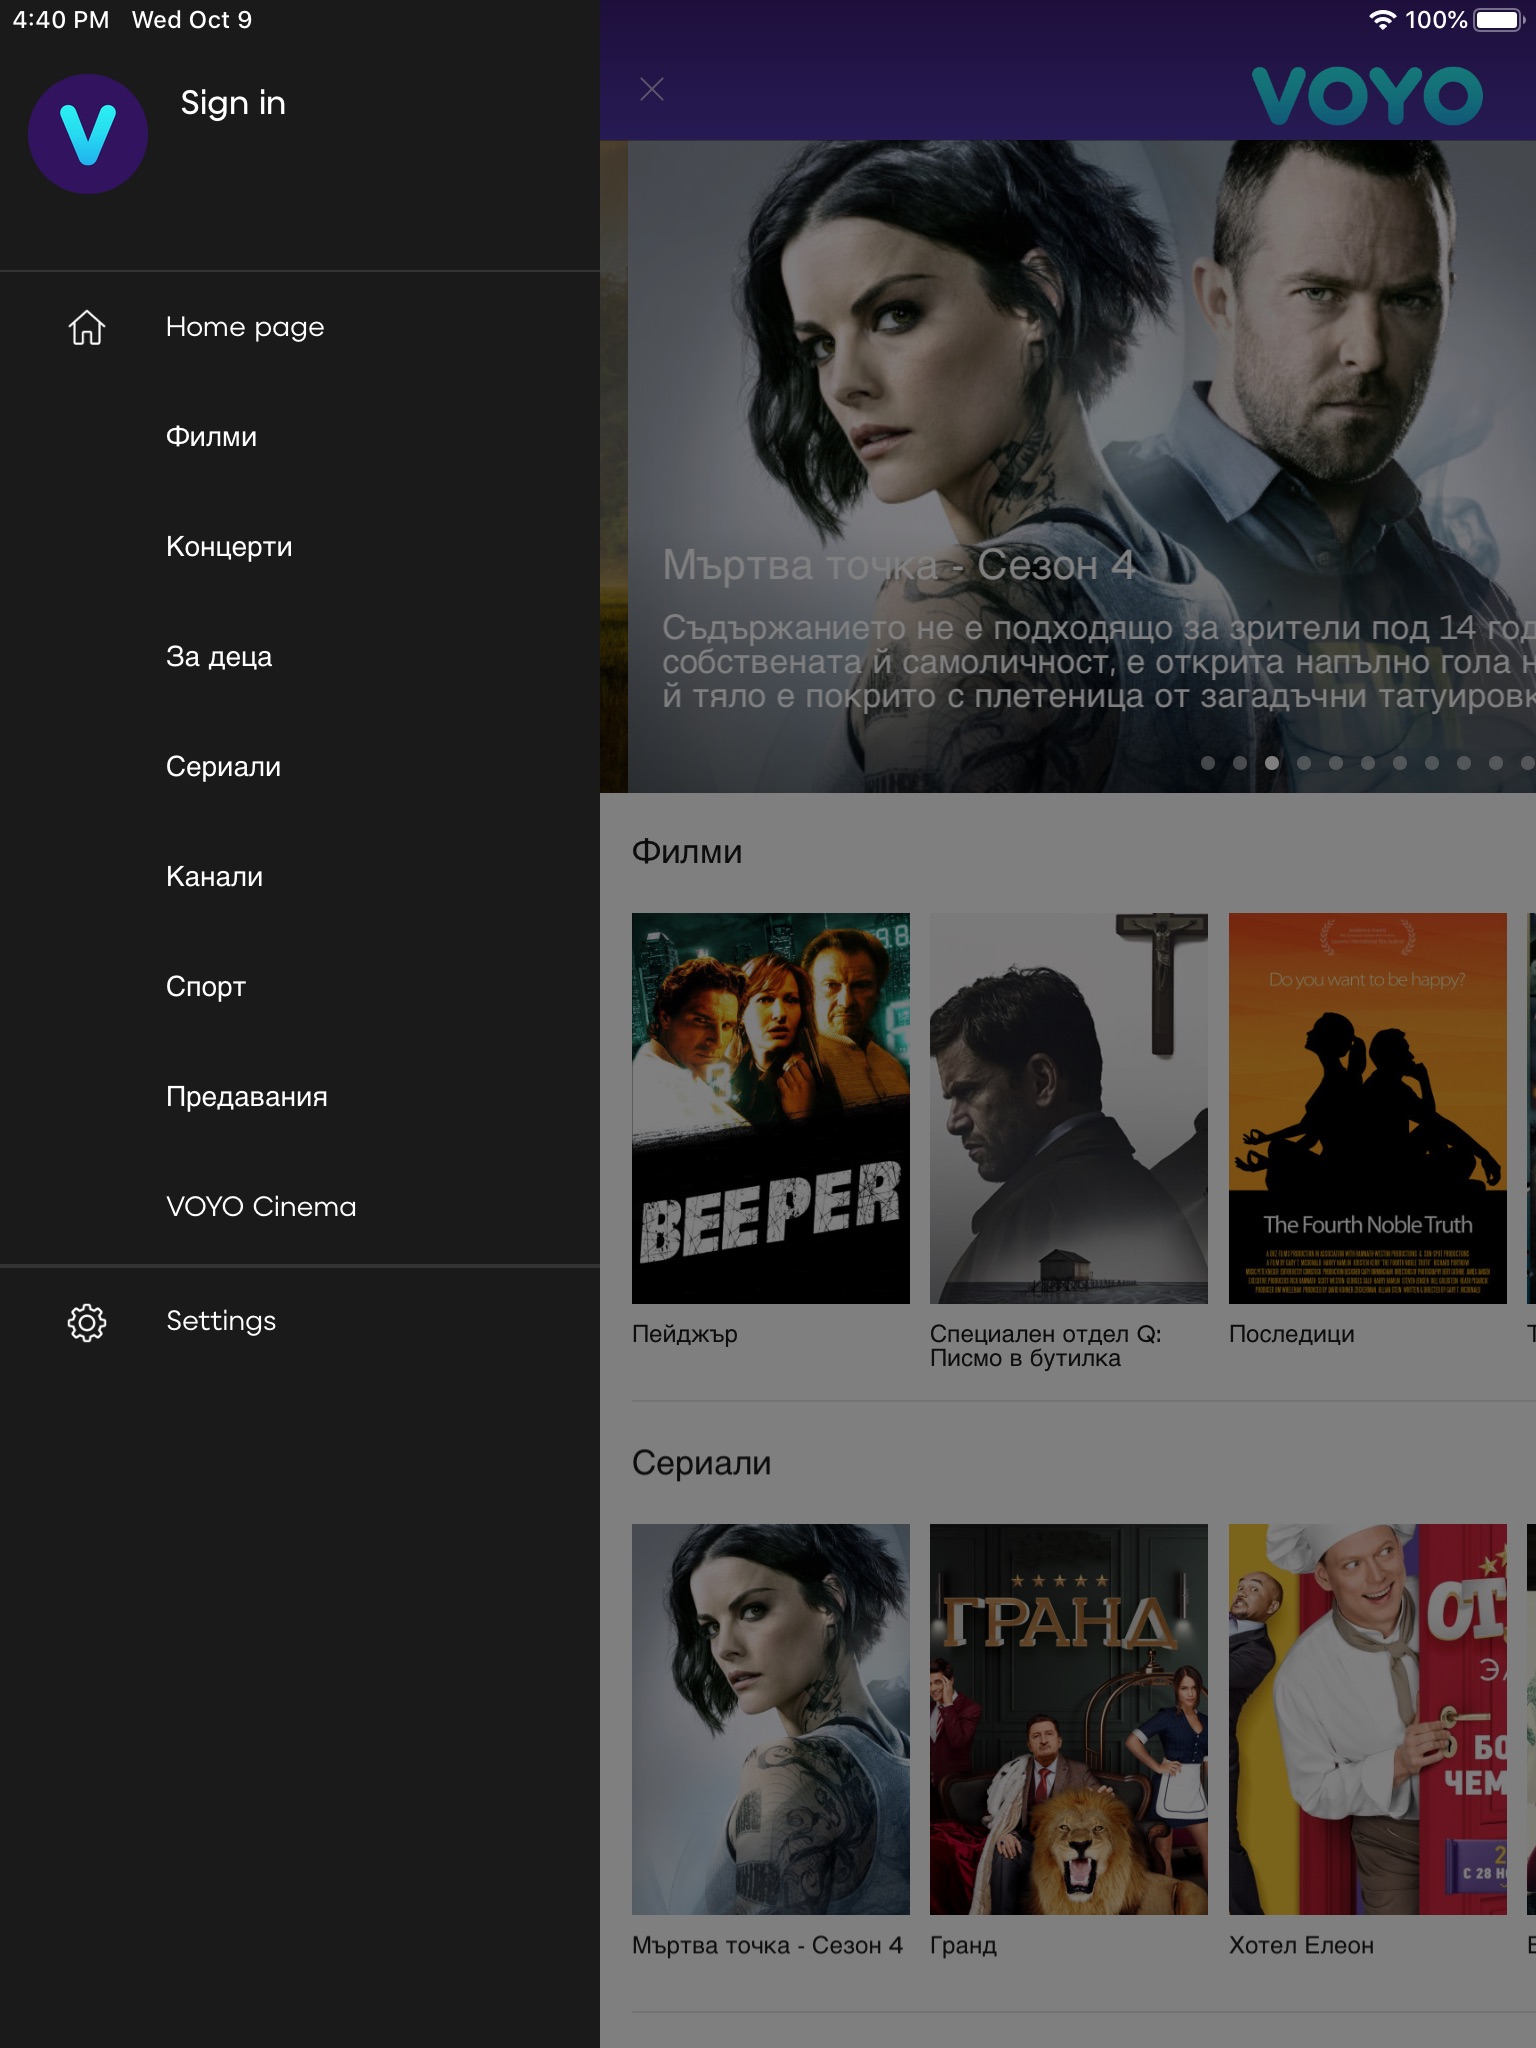Image resolution: width=1536 pixels, height=2048 pixels.
Task: Click the Home page house icon
Action: 87,327
